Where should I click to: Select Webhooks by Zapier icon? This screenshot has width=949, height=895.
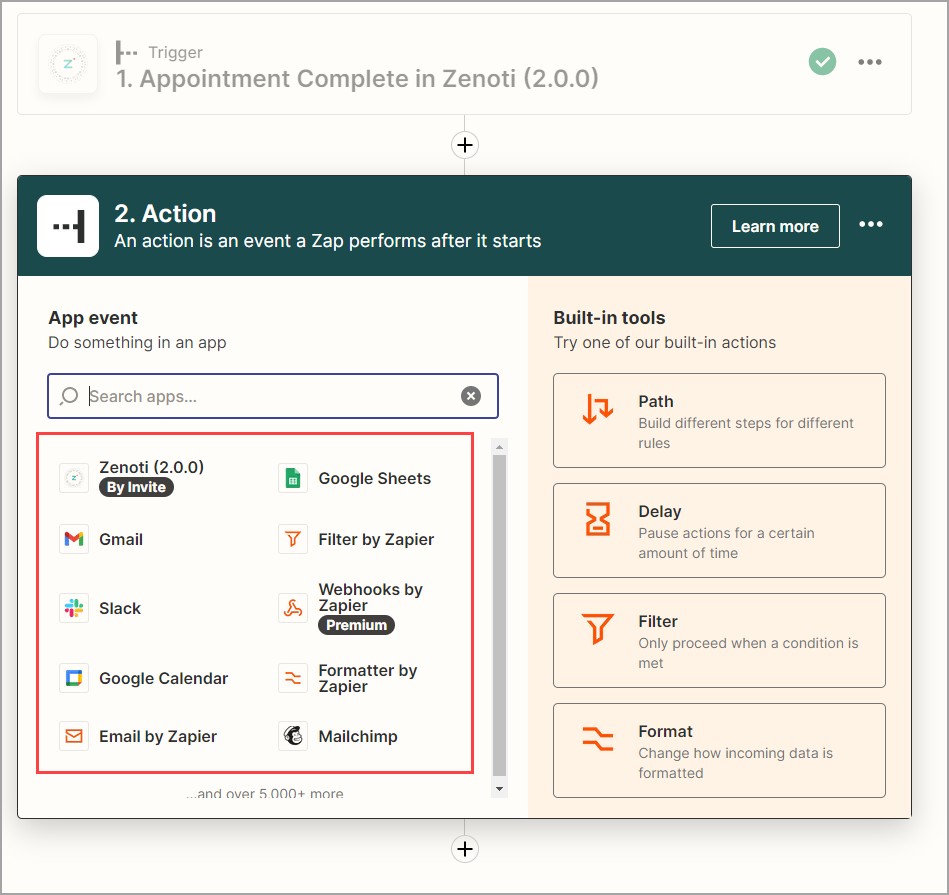(x=293, y=608)
